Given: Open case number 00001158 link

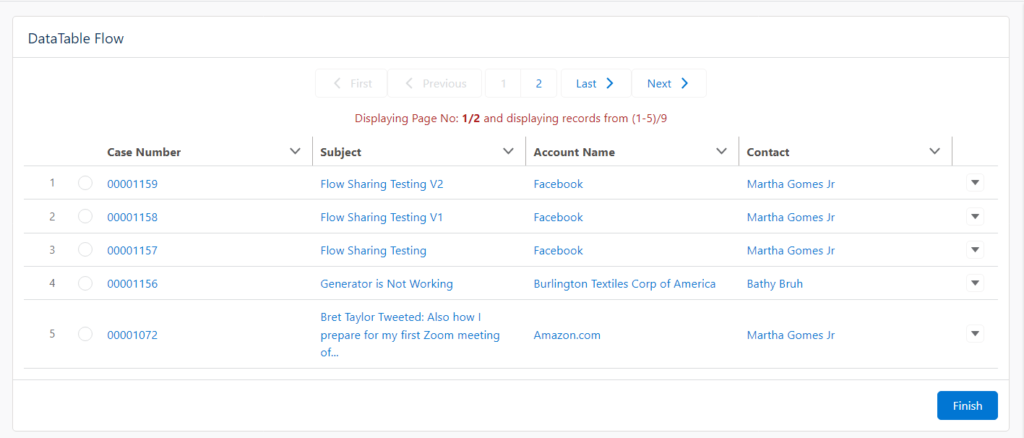Looking at the screenshot, I should tap(132, 217).
